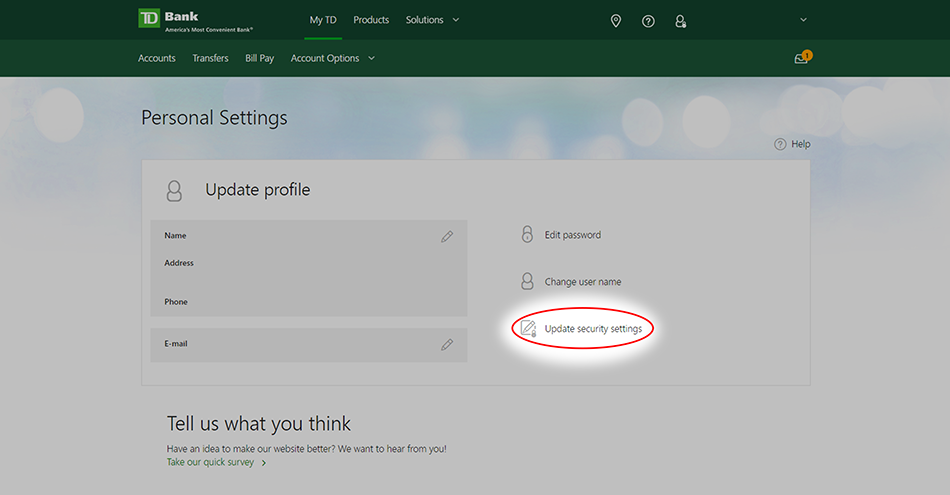This screenshot has height=495, width=950.
Task: Click the Phone label in profile
Action: [x=176, y=302]
